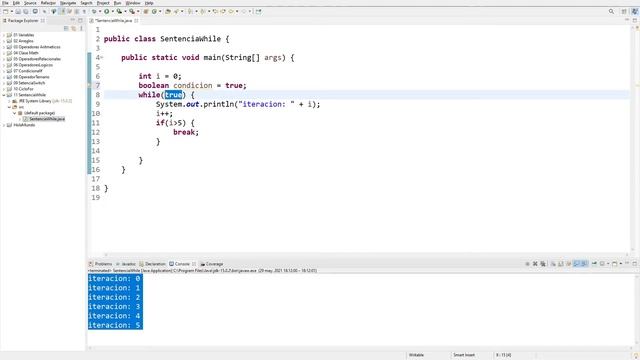Click the Debug bug icon in toolbar
Screen dimensions: 640x360
click(93, 11)
